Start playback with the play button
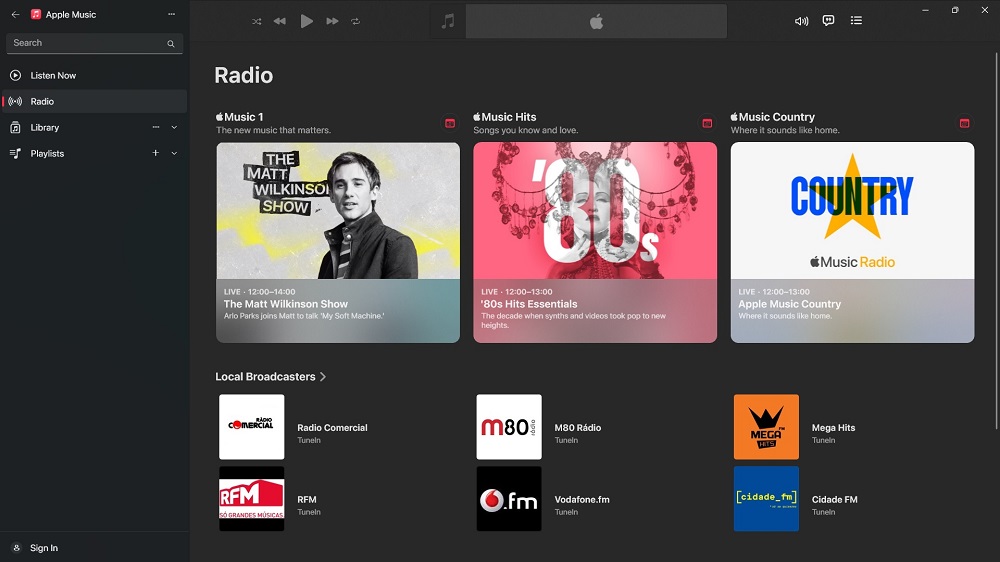This screenshot has height=562, width=1000. point(307,21)
